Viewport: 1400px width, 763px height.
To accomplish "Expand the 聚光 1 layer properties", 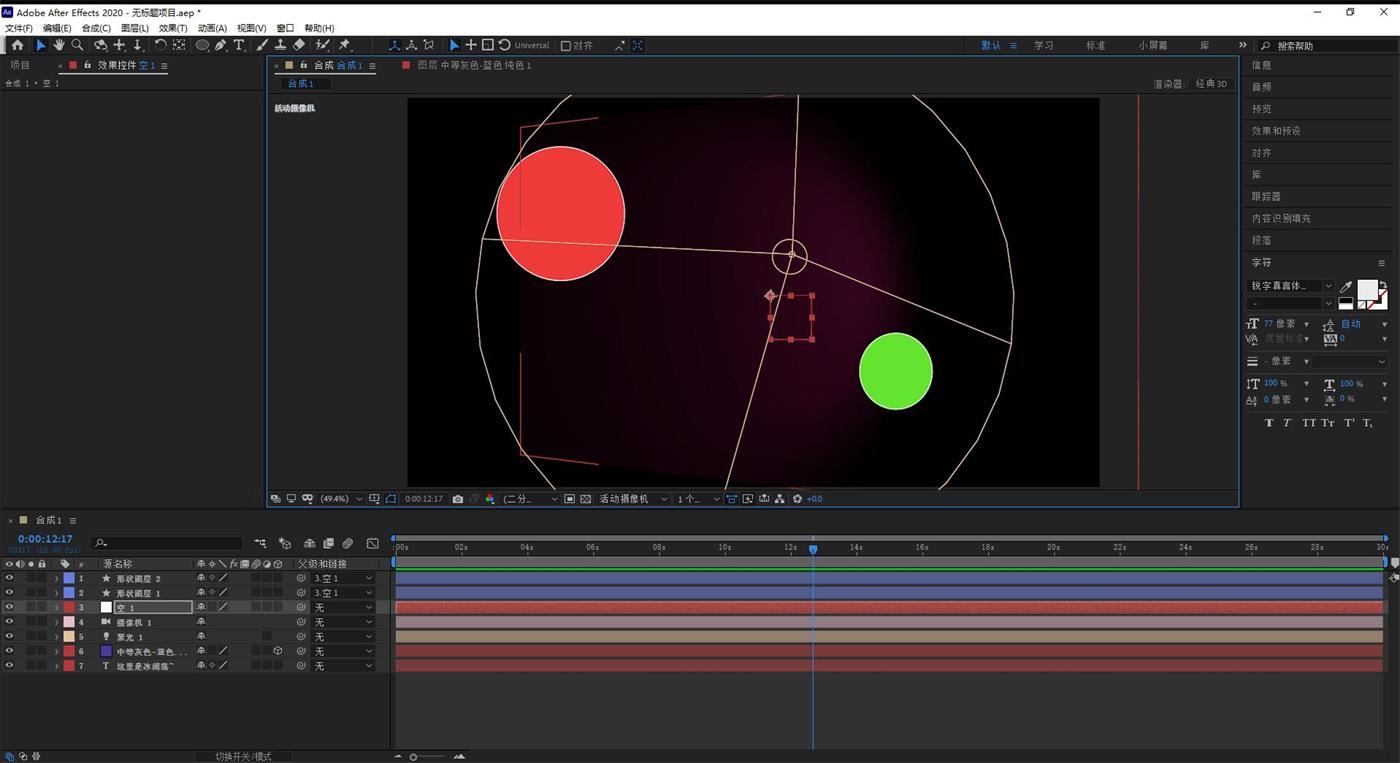I will (56, 637).
